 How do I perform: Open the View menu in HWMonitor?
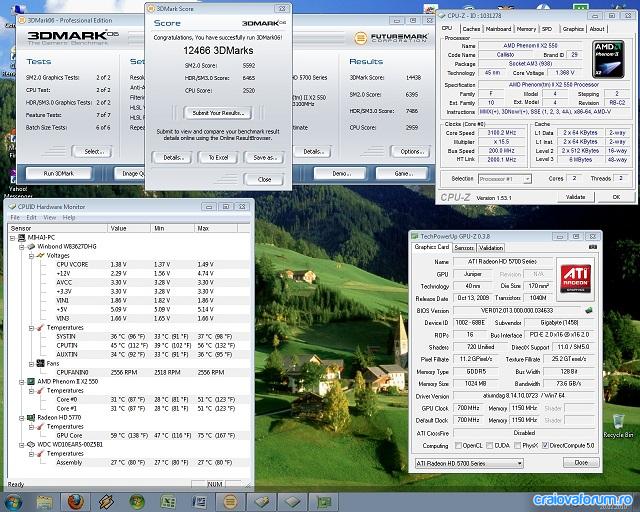coord(49,218)
